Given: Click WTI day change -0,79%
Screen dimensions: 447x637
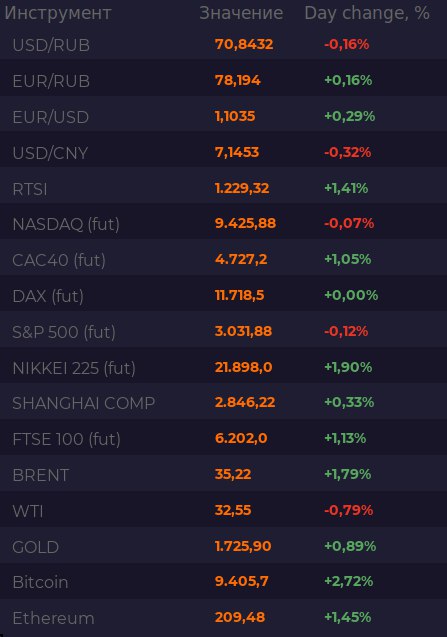Looking at the screenshot, I should (348, 510).
